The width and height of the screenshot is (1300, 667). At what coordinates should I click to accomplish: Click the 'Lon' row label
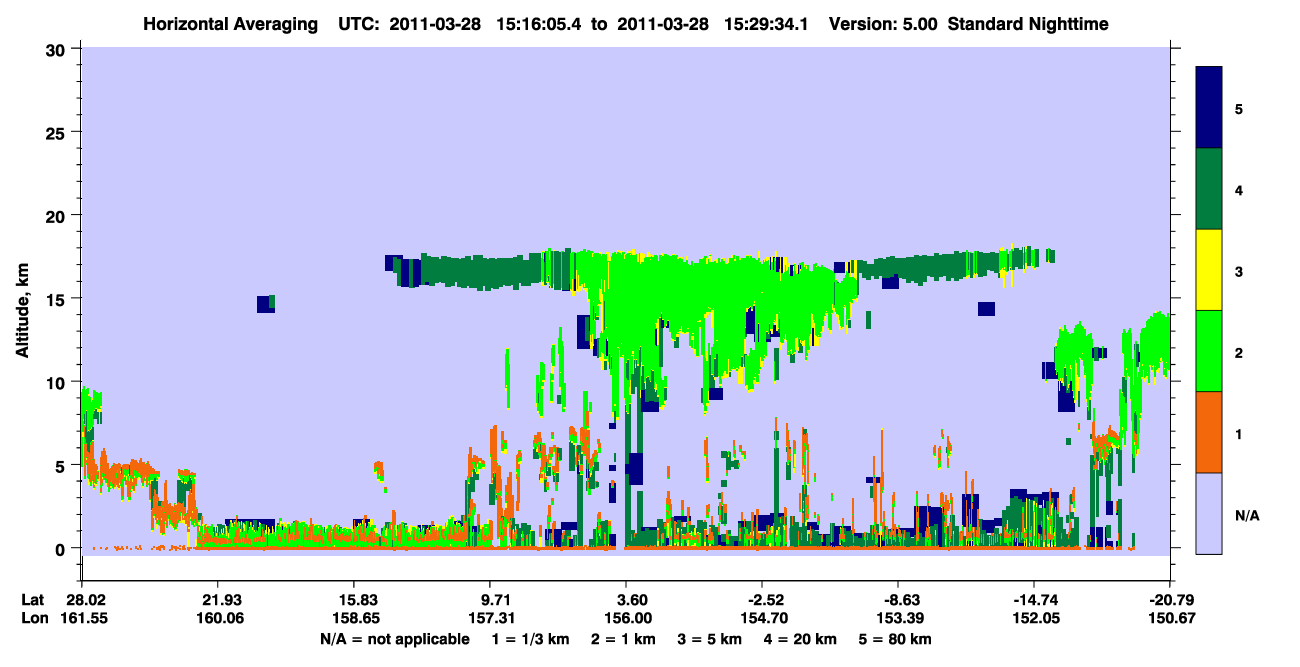33,618
